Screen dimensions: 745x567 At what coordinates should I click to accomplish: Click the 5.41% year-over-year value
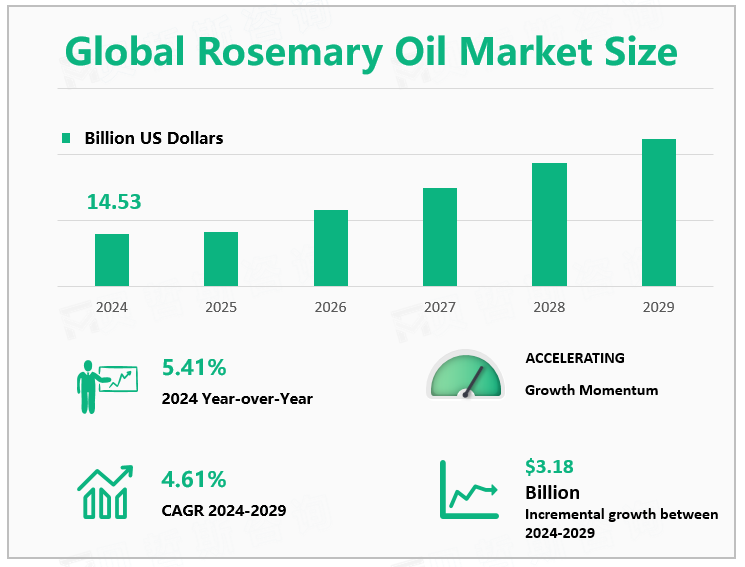(194, 370)
